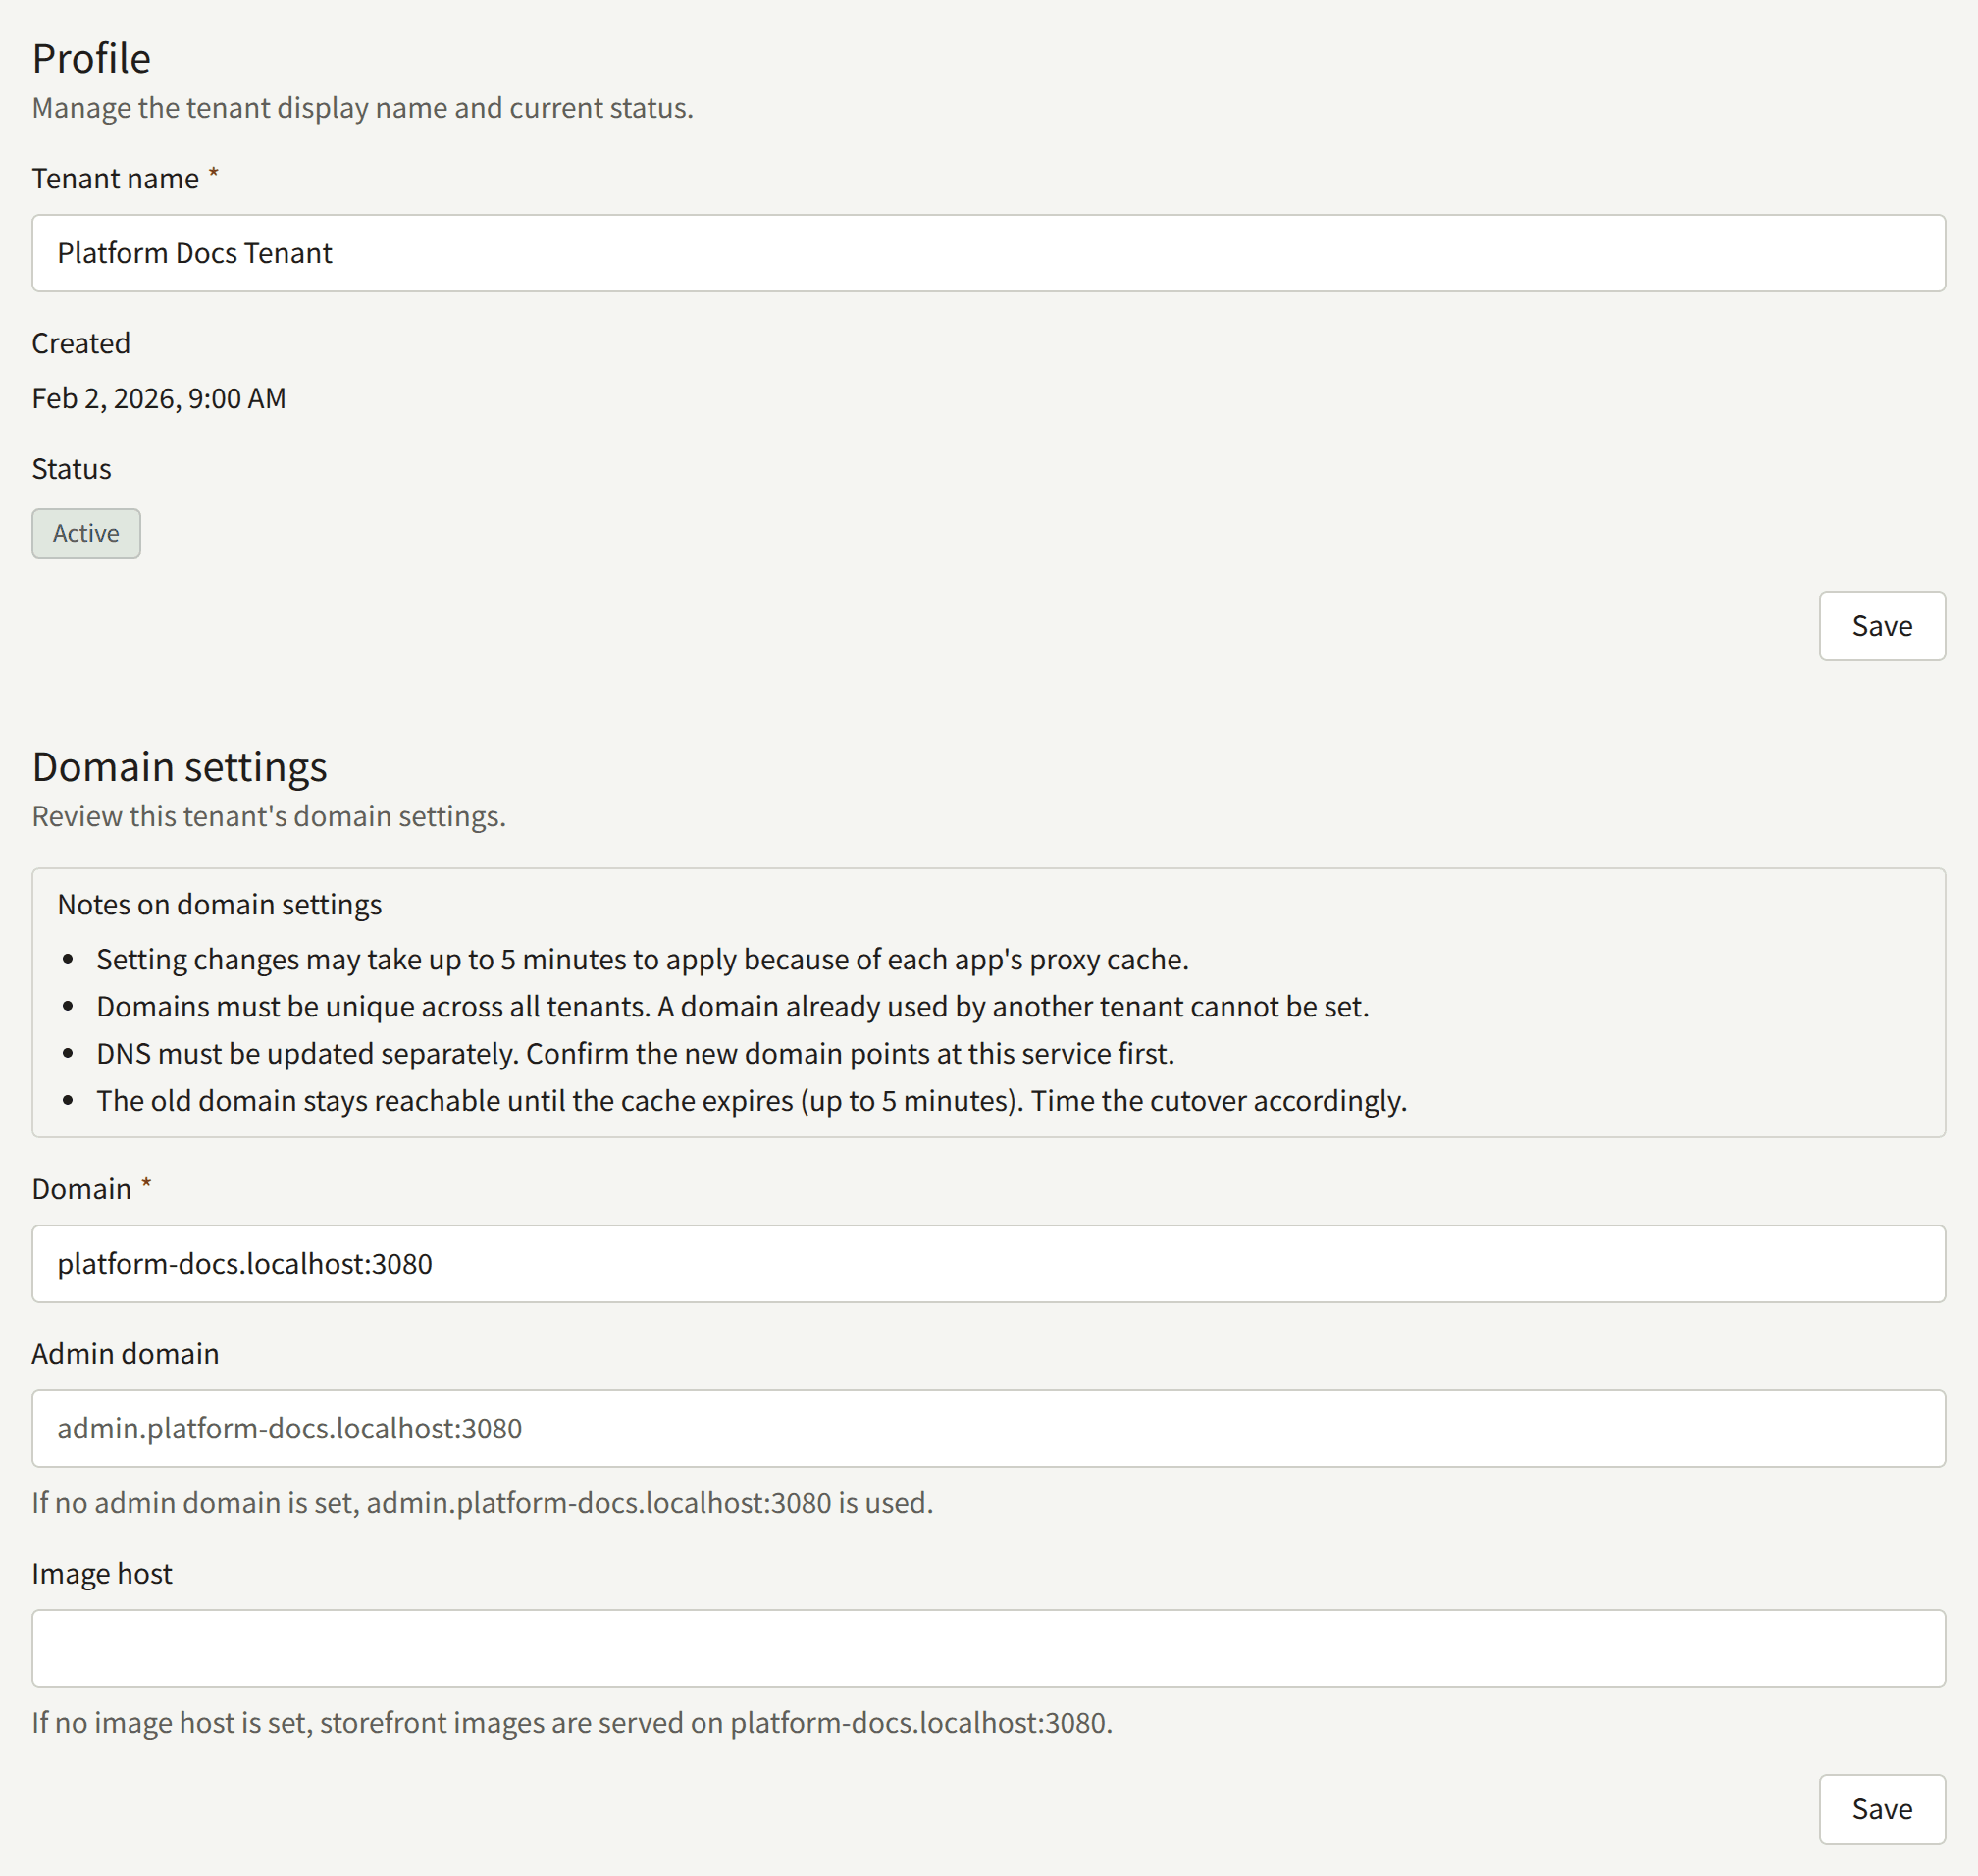Click the Admin domain input field

(x=988, y=1429)
